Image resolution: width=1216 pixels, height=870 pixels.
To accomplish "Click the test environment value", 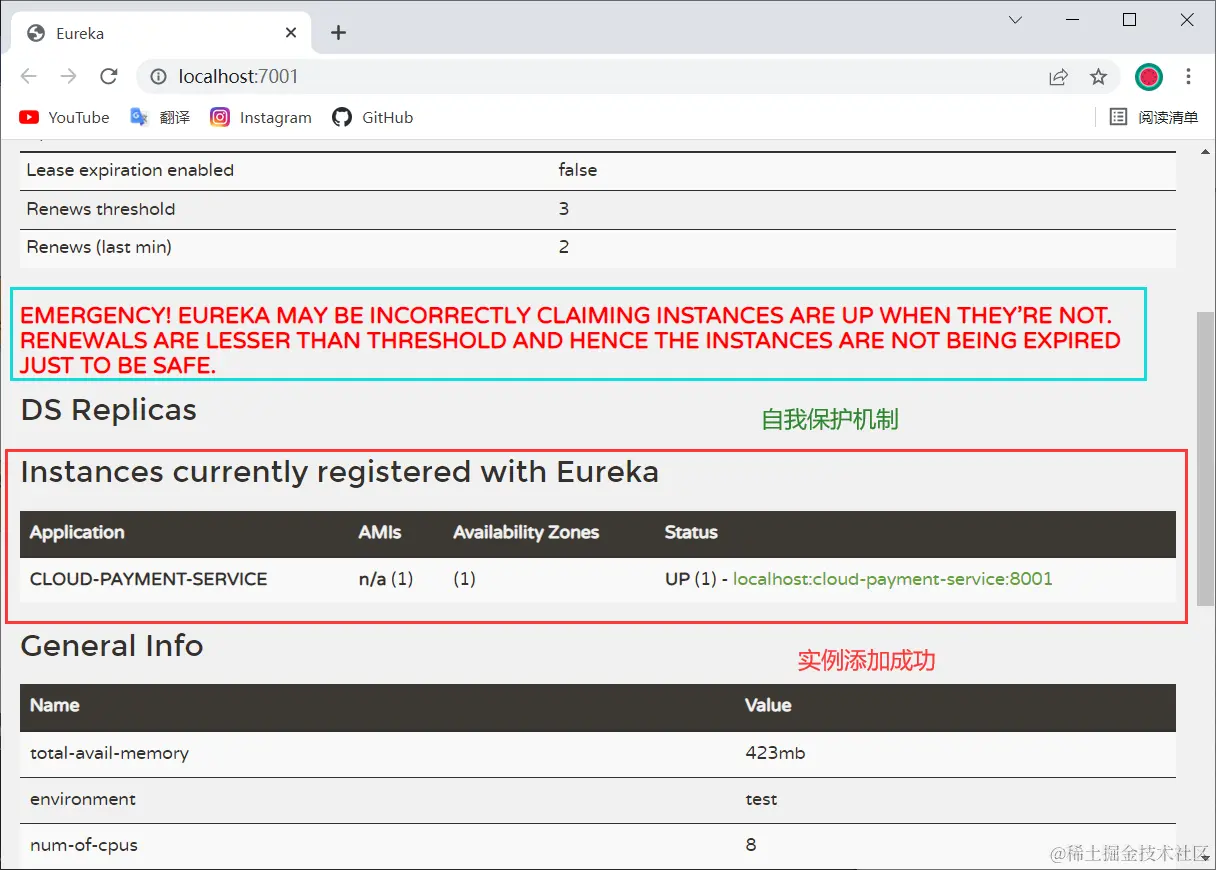I will 761,799.
